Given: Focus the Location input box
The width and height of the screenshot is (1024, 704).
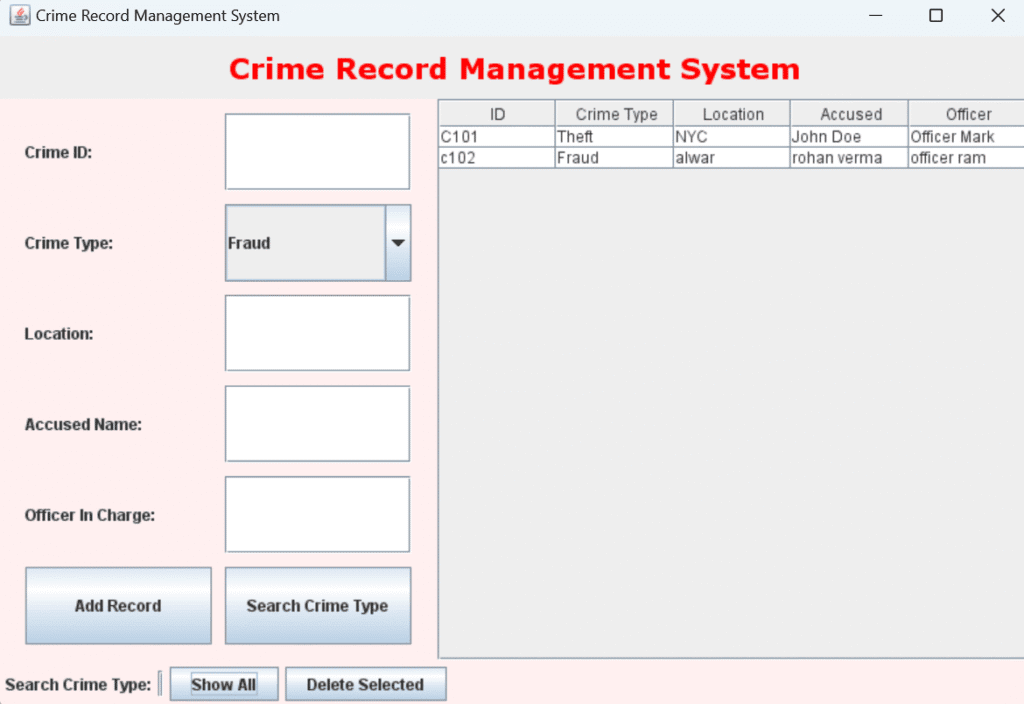Looking at the screenshot, I should click(317, 333).
